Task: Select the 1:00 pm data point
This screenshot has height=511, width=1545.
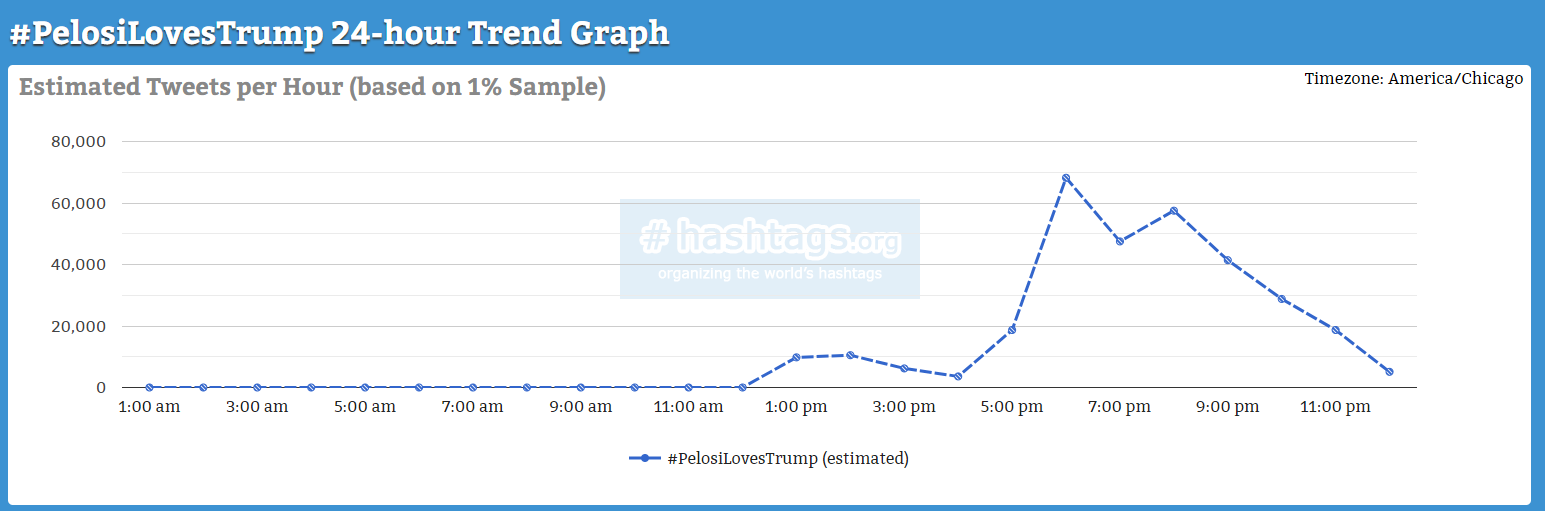Action: tap(796, 357)
